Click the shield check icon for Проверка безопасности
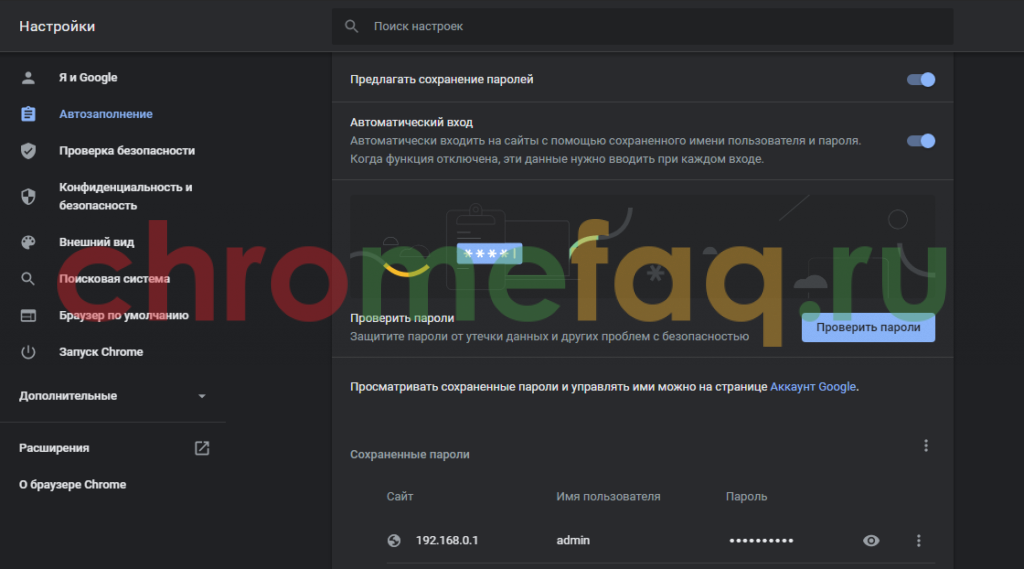1024x569 pixels. (x=28, y=151)
